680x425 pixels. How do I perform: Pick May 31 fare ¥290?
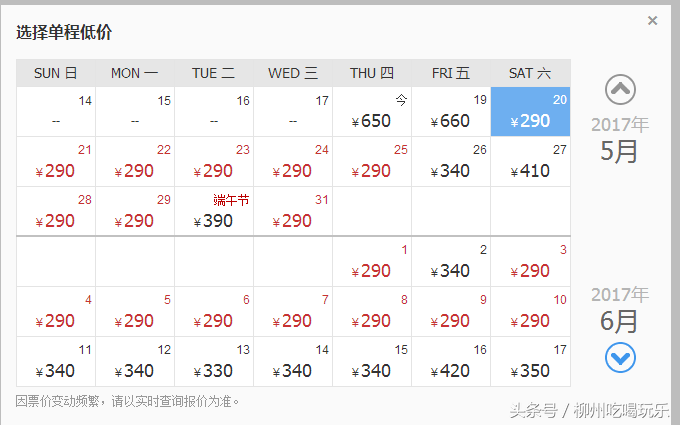(293, 212)
